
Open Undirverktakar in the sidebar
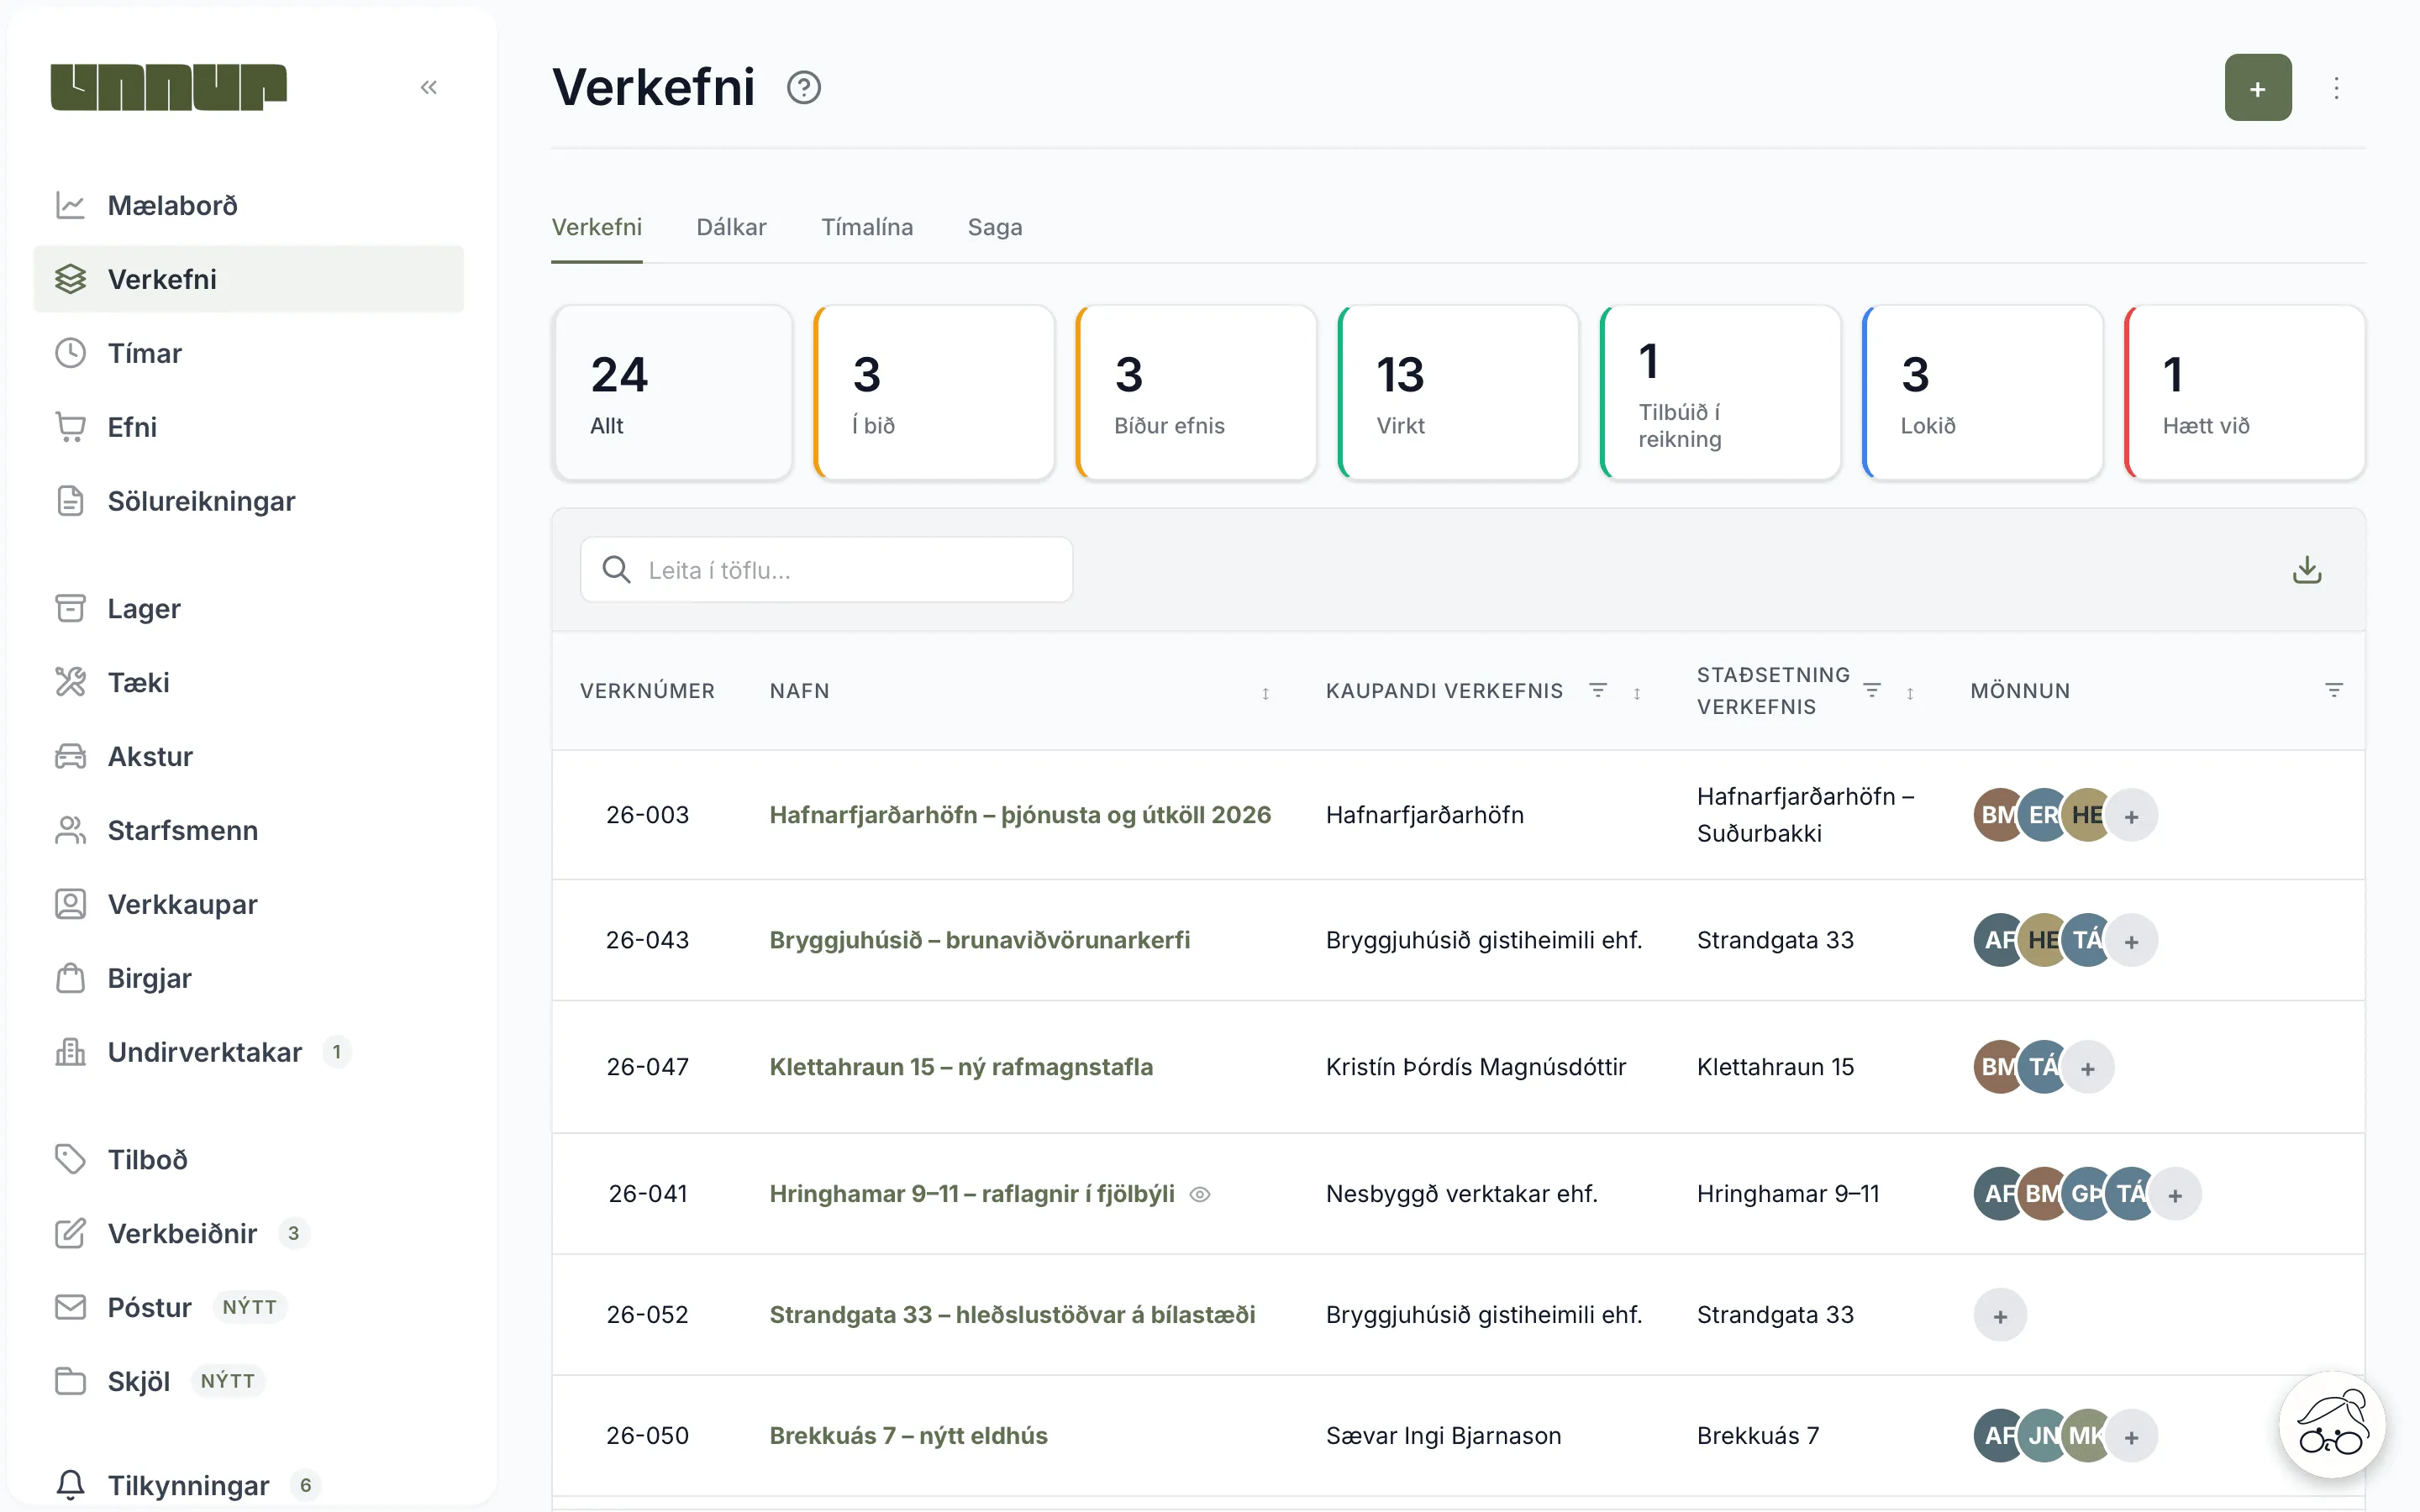pyautogui.click(x=248, y=1052)
